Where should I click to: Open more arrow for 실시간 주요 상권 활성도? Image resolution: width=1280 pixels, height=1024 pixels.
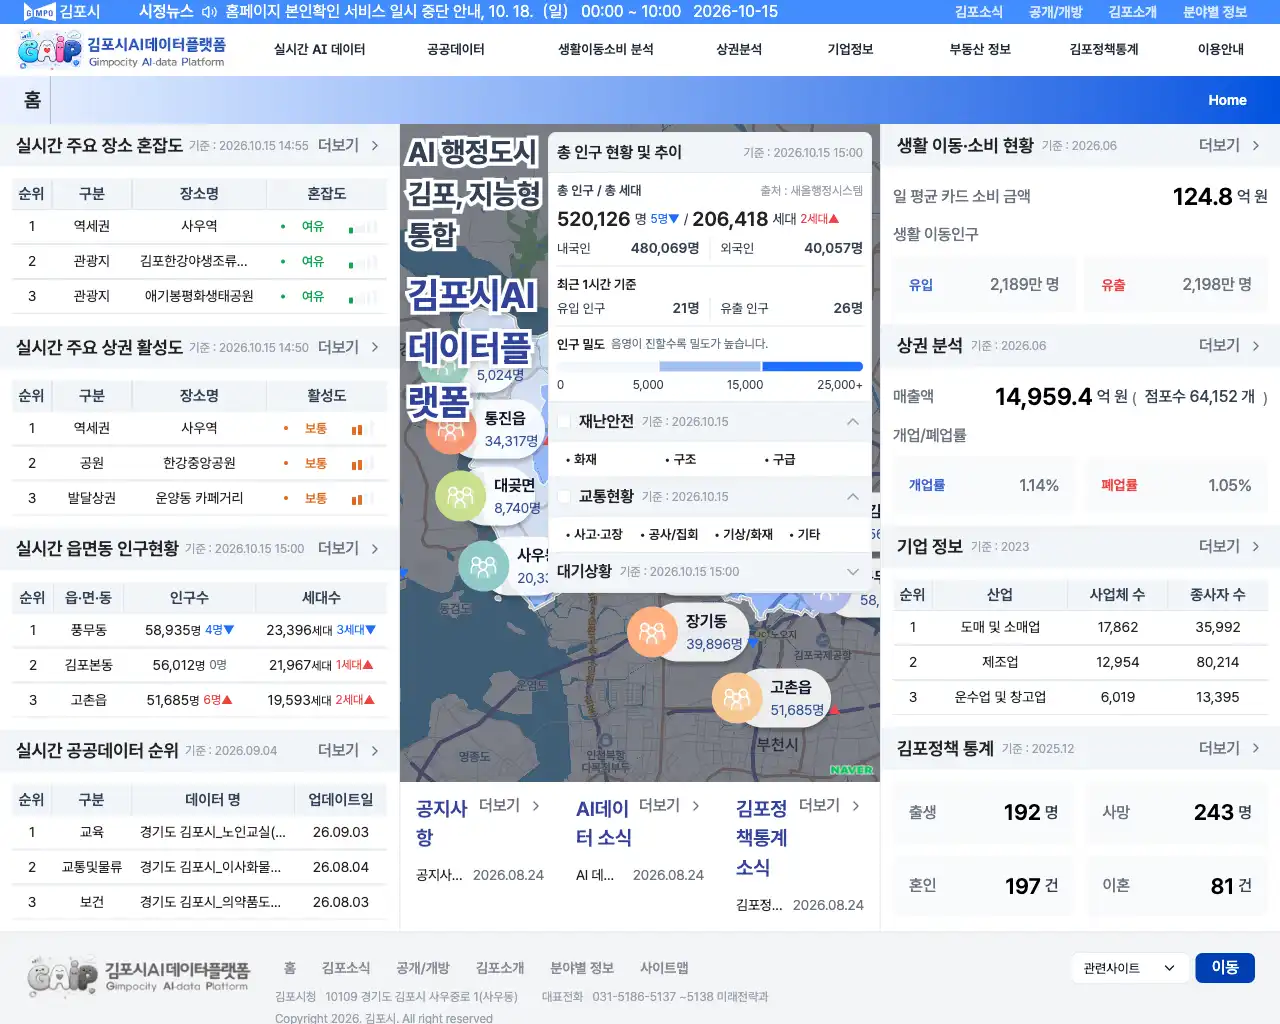click(375, 347)
